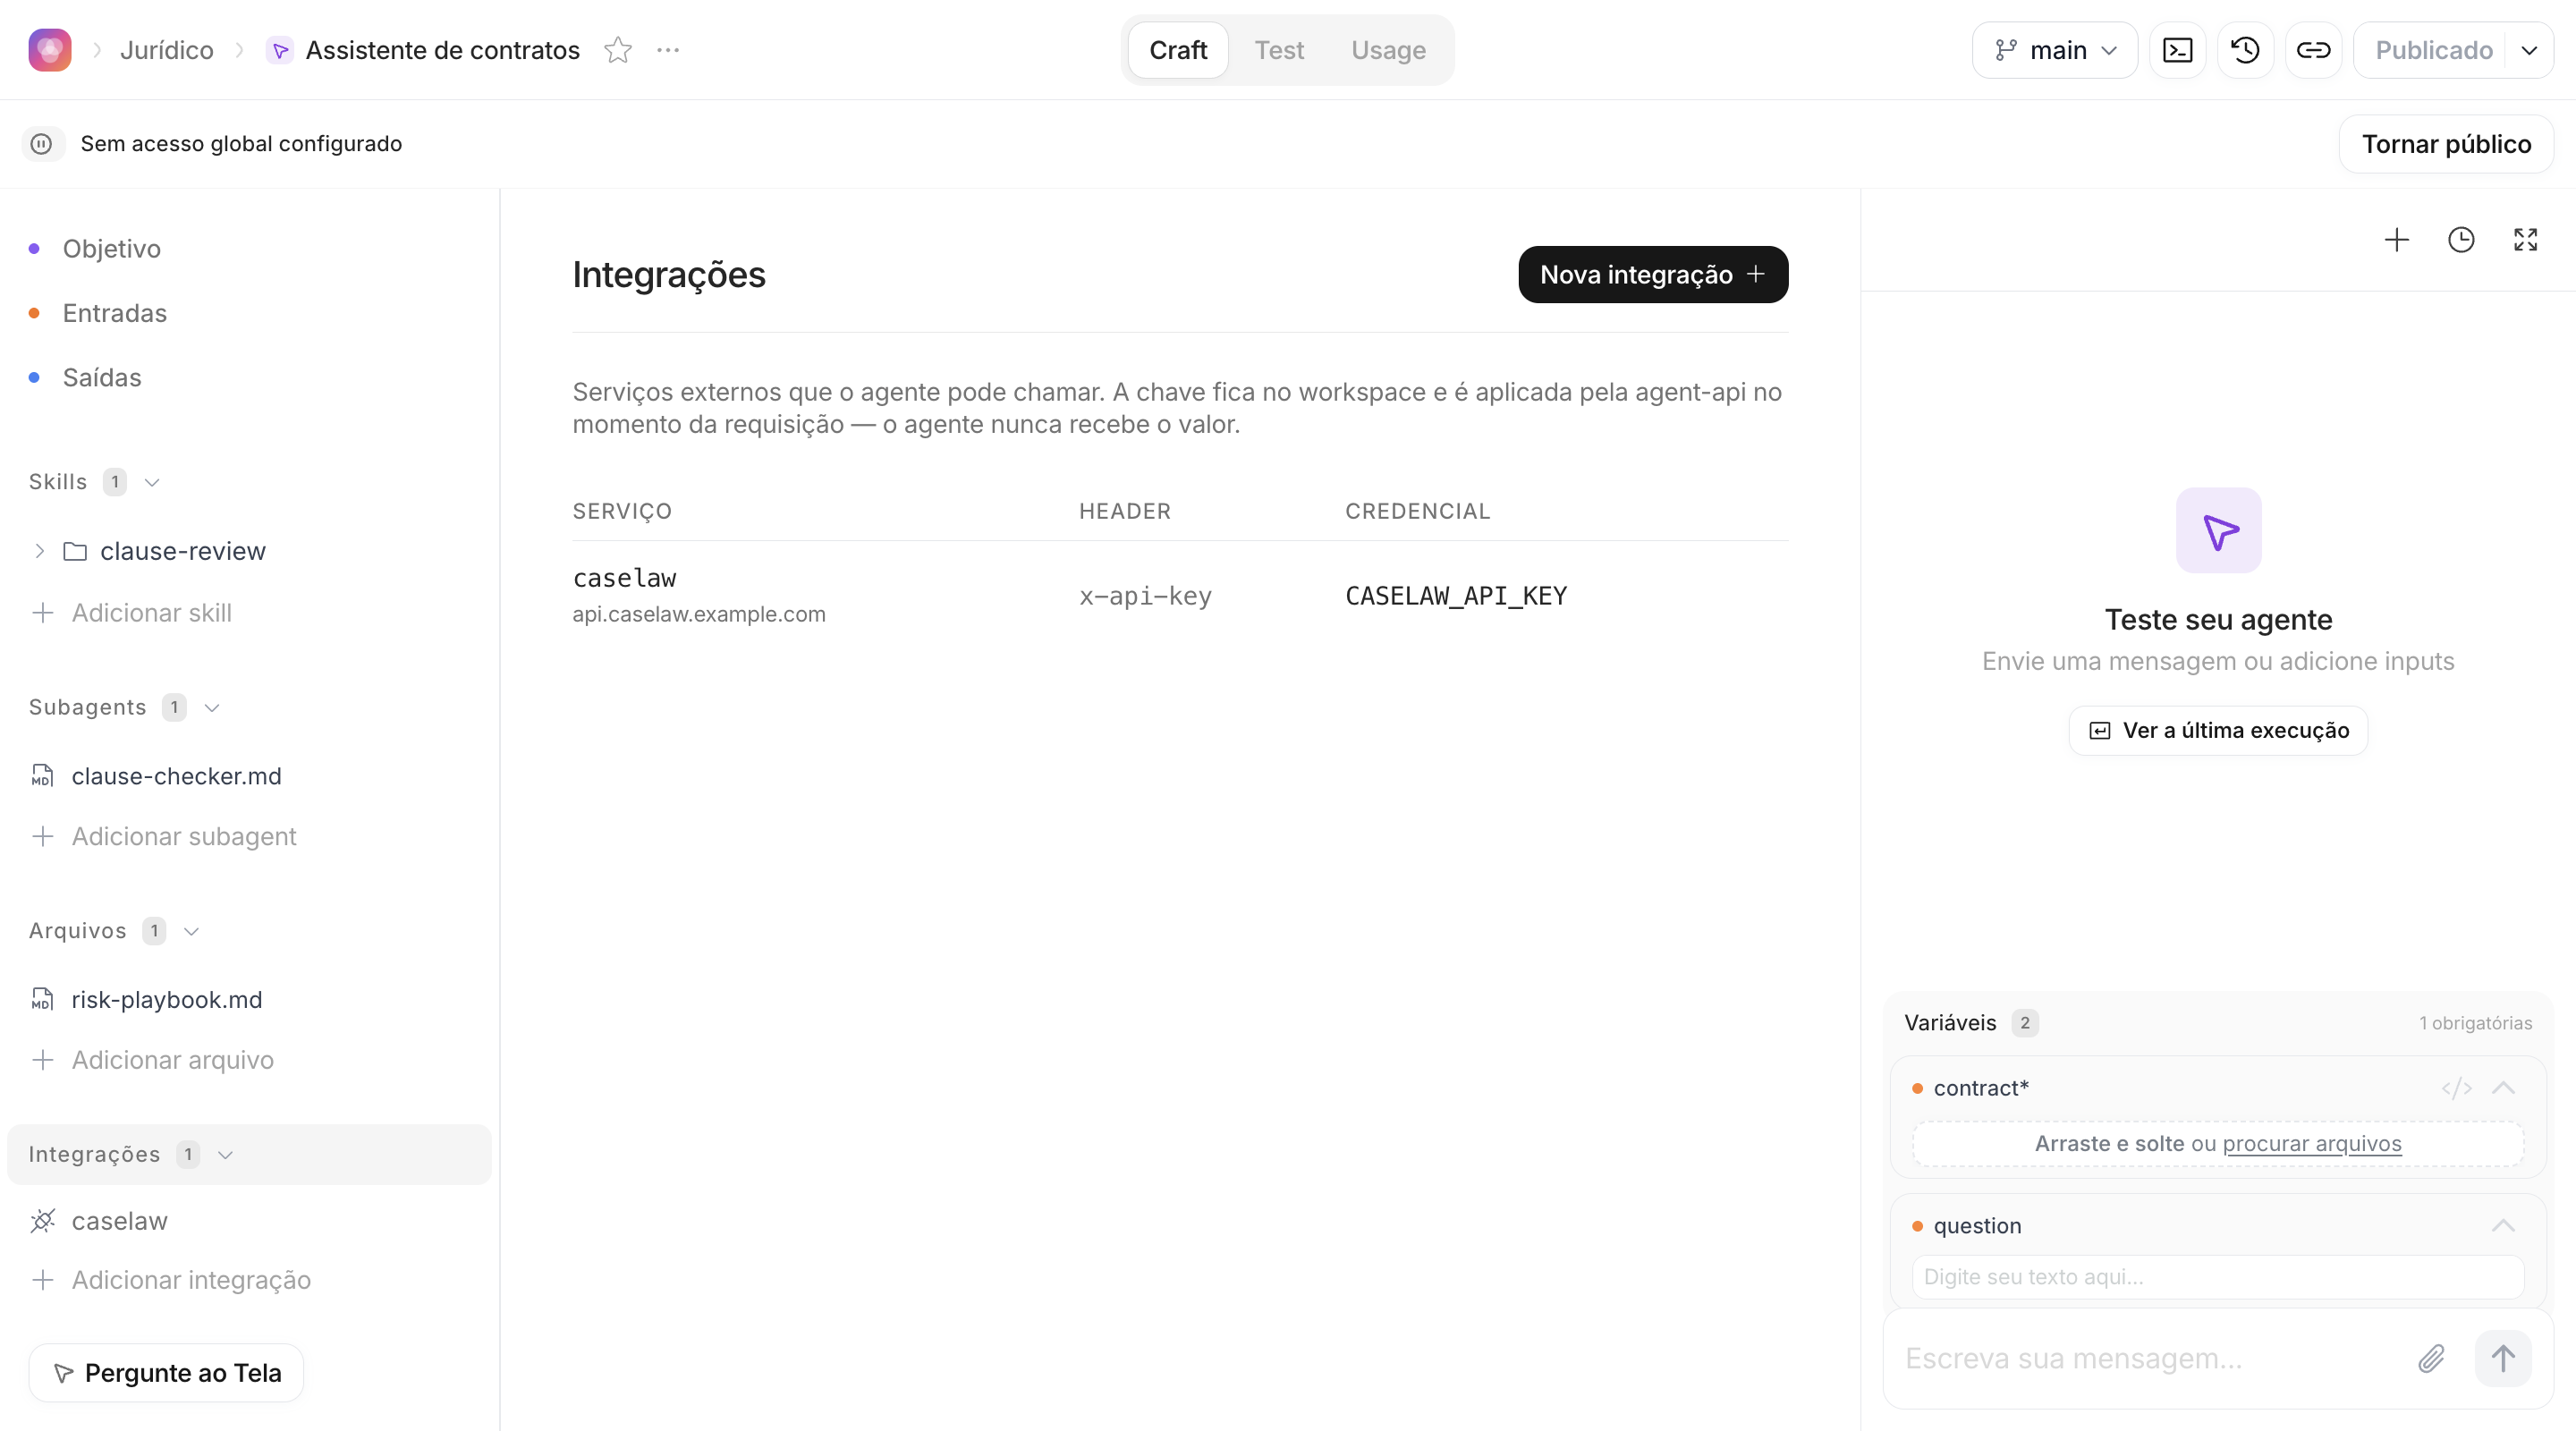Open the main branch dropdown
Screen dimensions: 2576x1431
point(2054,50)
